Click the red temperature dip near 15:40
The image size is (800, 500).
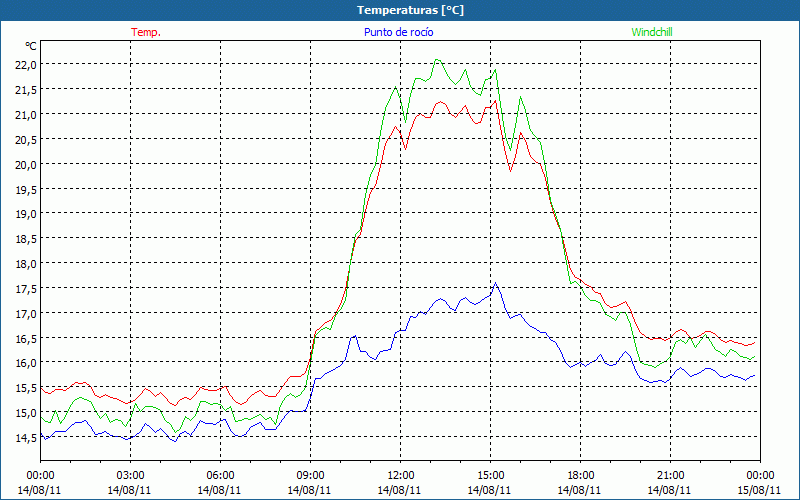[x=510, y=171]
